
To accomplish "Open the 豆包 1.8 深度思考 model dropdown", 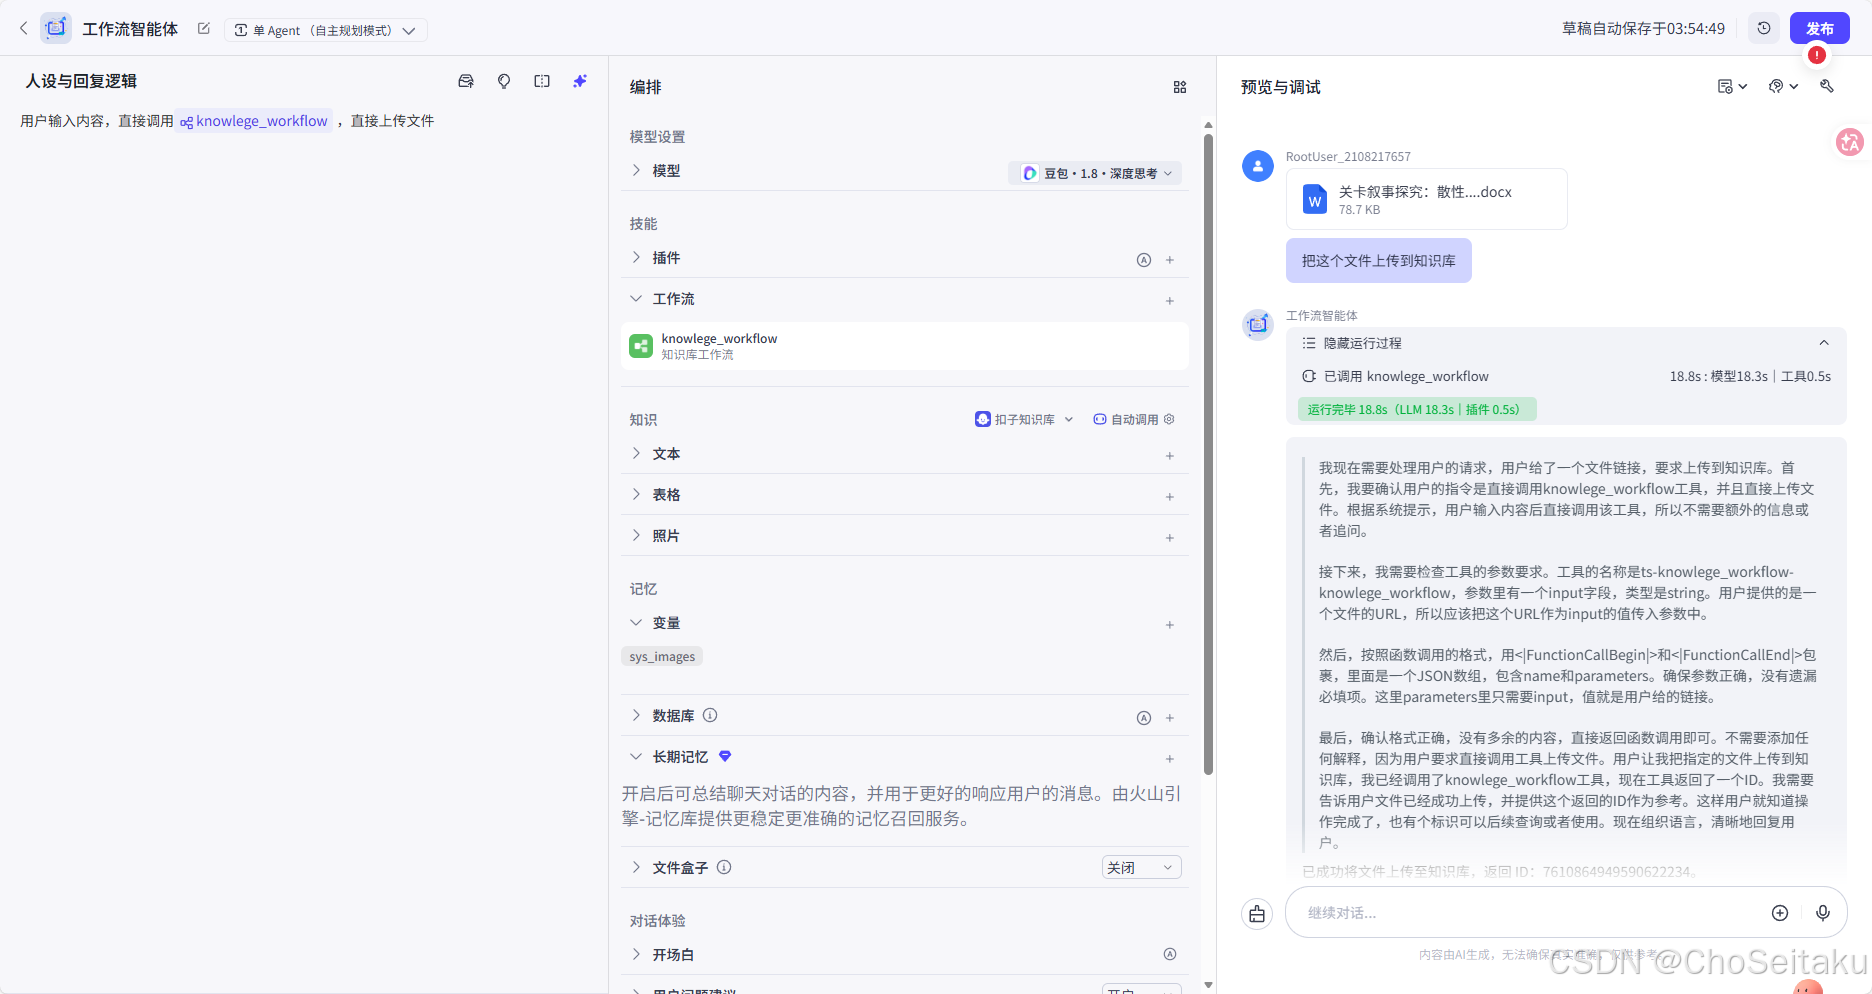I will click(1095, 173).
